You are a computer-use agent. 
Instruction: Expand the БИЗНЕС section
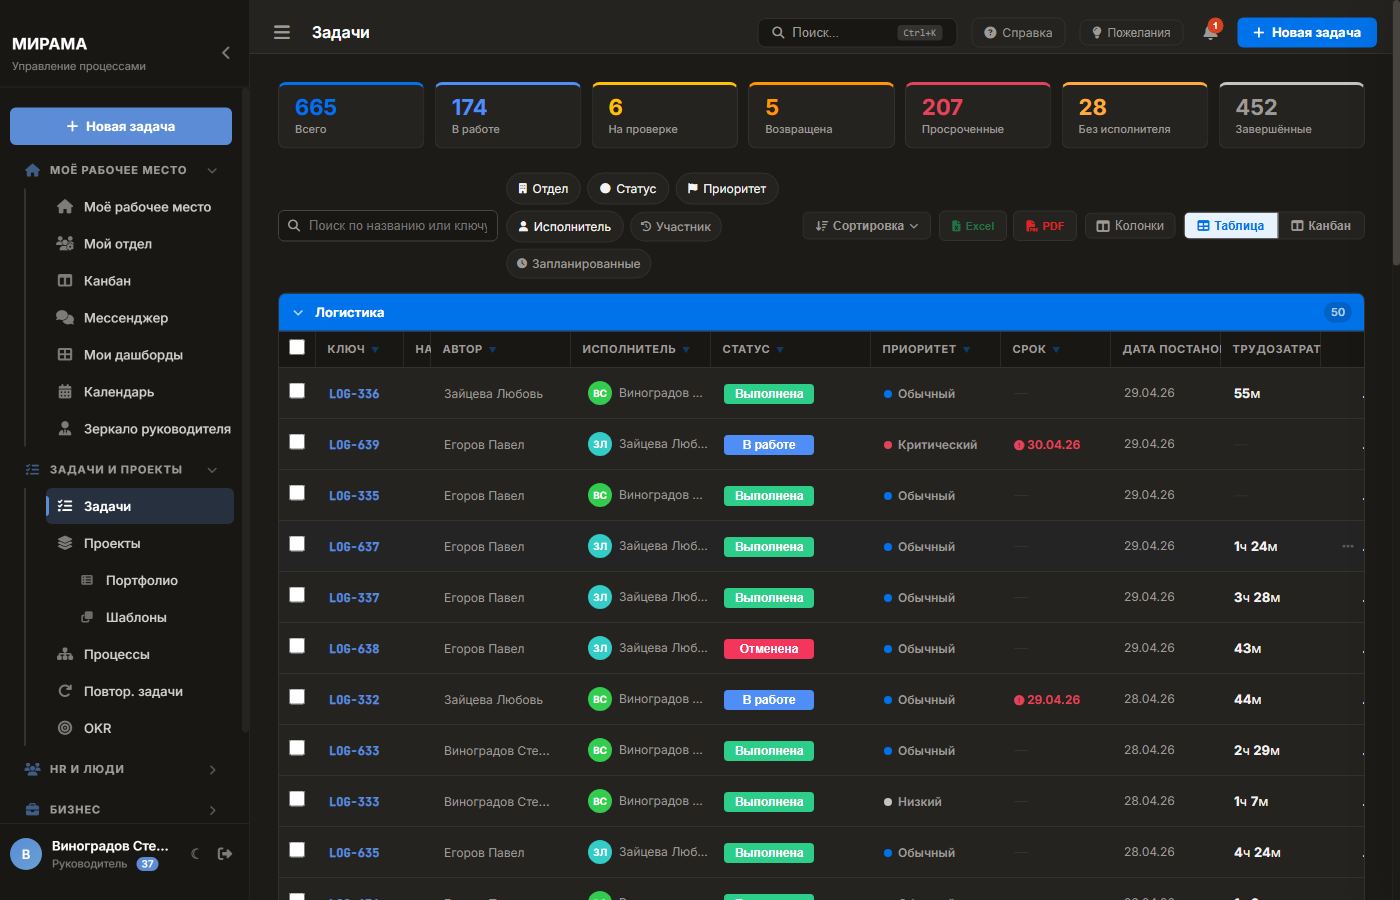pyautogui.click(x=120, y=810)
